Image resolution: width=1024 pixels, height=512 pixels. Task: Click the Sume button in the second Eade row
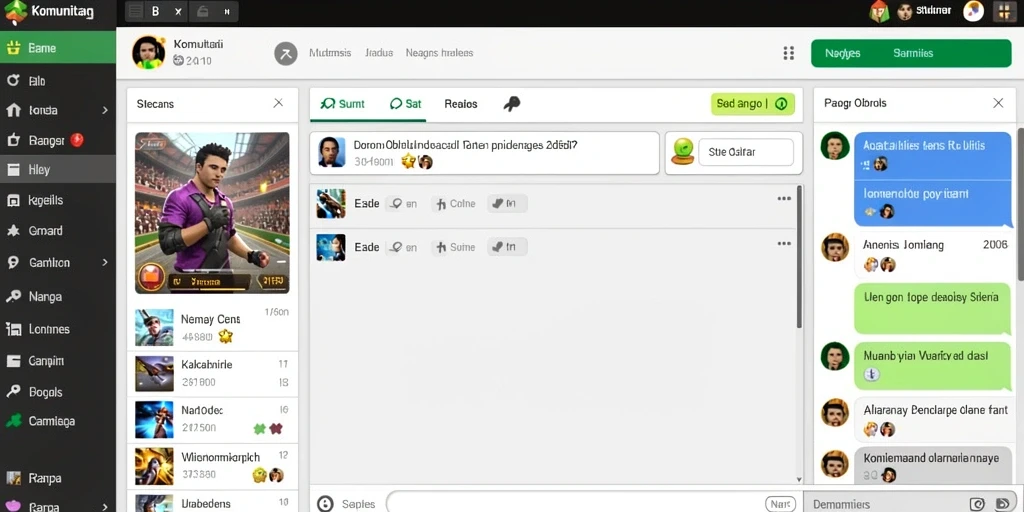click(x=455, y=247)
